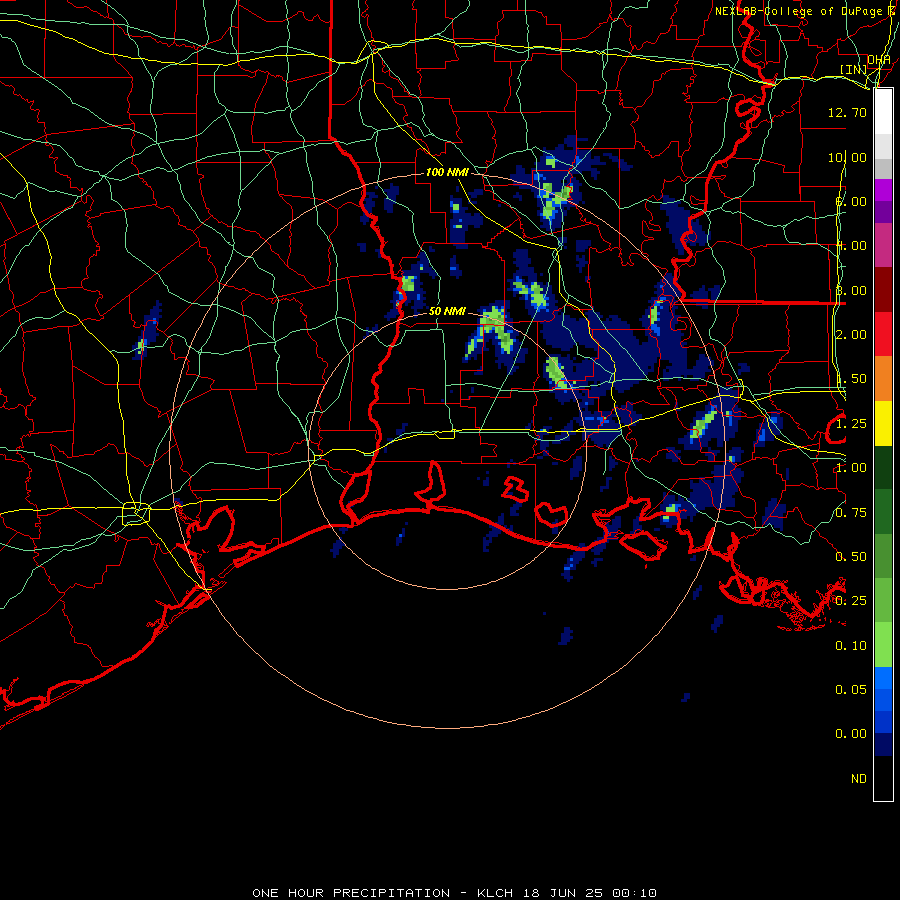900x900 pixels.
Task: Click the 50 NMI range ring label
Action: click(x=447, y=311)
